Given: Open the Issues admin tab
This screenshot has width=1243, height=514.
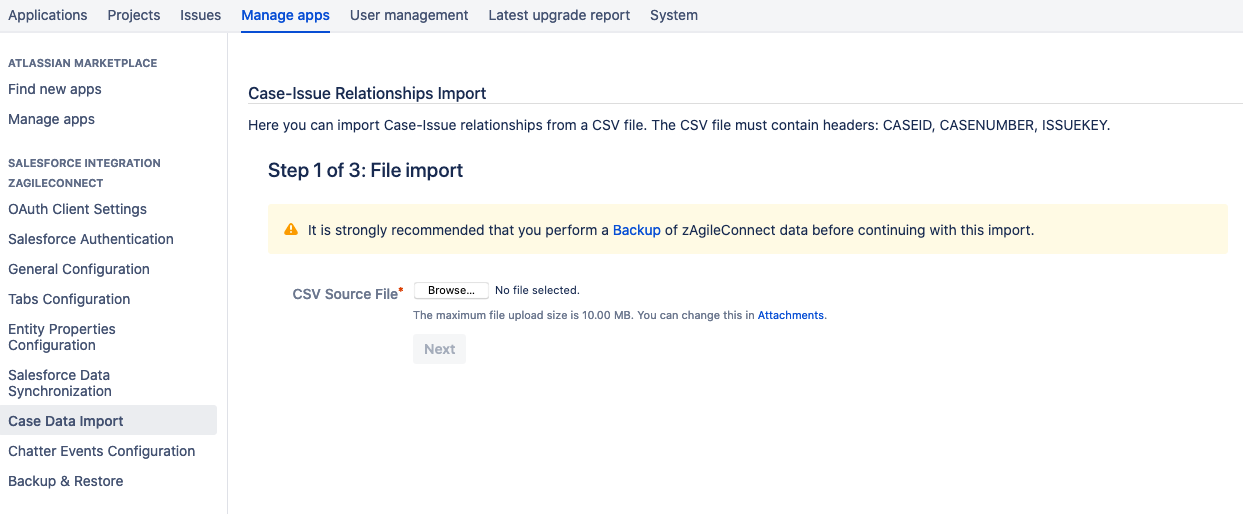Looking at the screenshot, I should tap(200, 15).
